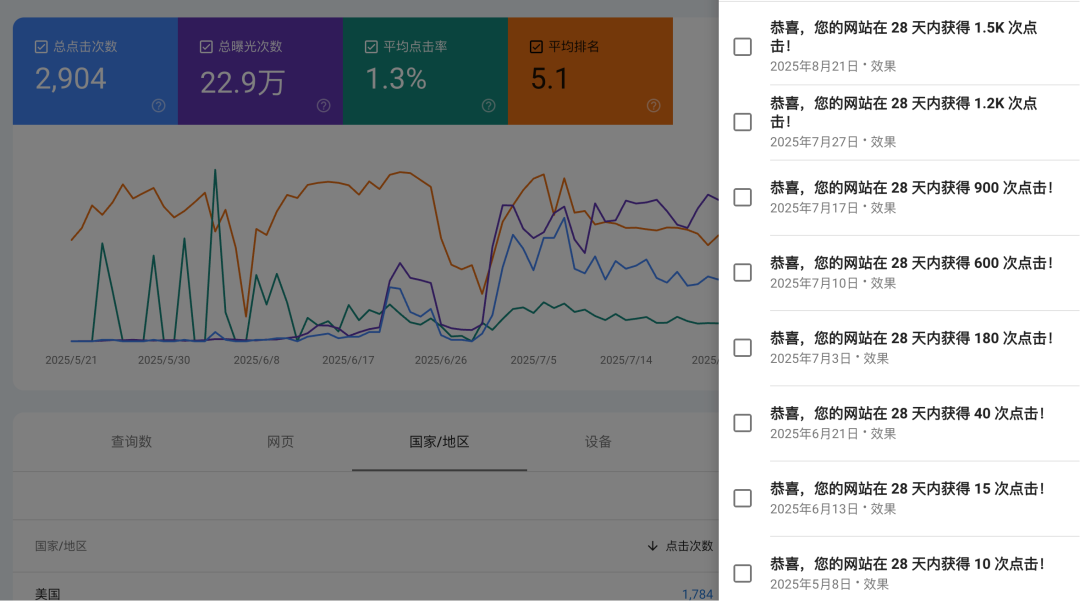Open help tooltip on 平均排名 card

(654, 104)
